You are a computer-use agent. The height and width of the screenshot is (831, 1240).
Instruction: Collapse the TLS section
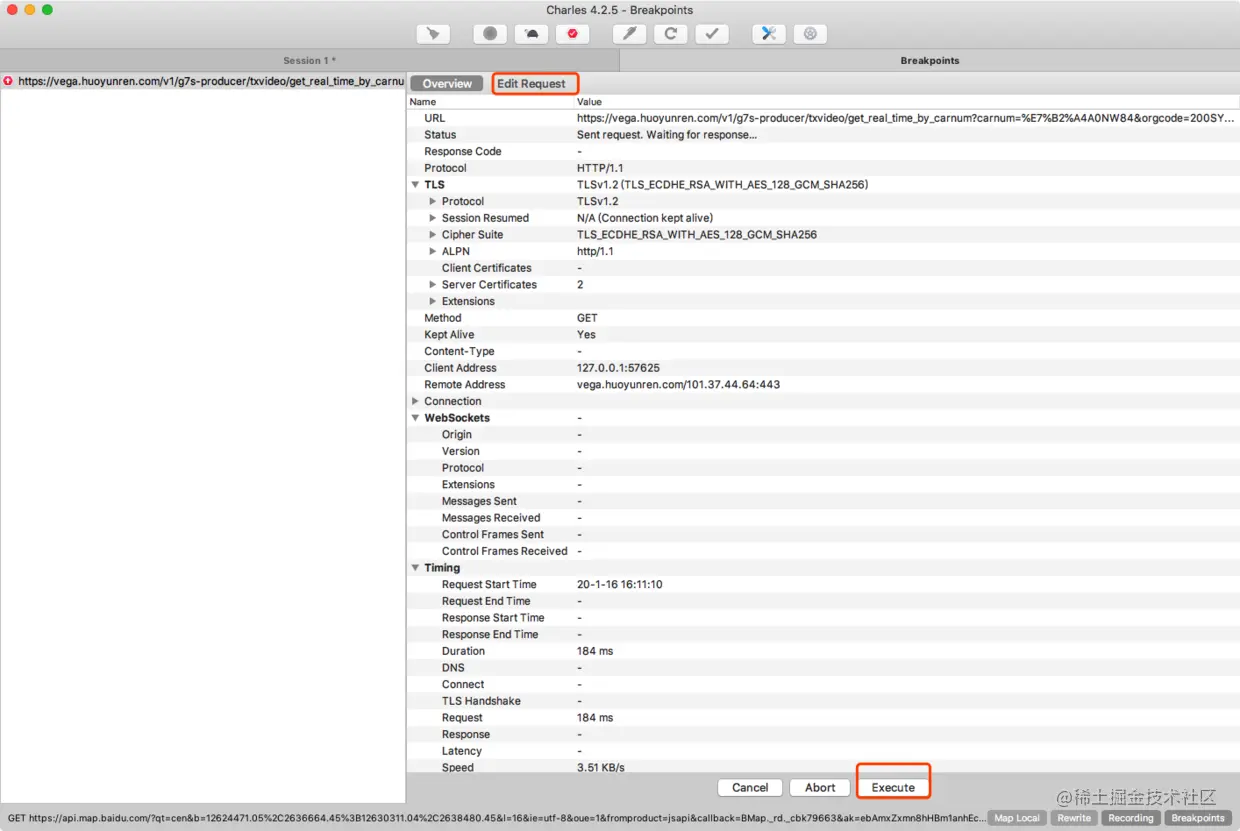pos(415,185)
